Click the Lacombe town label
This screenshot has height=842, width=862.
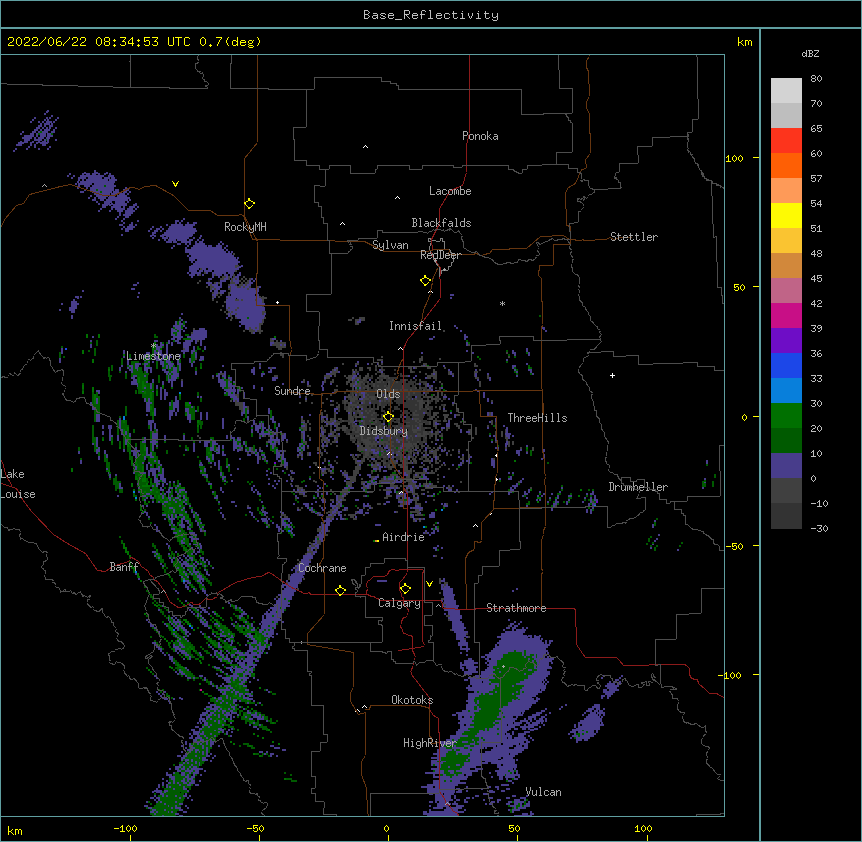click(x=450, y=191)
